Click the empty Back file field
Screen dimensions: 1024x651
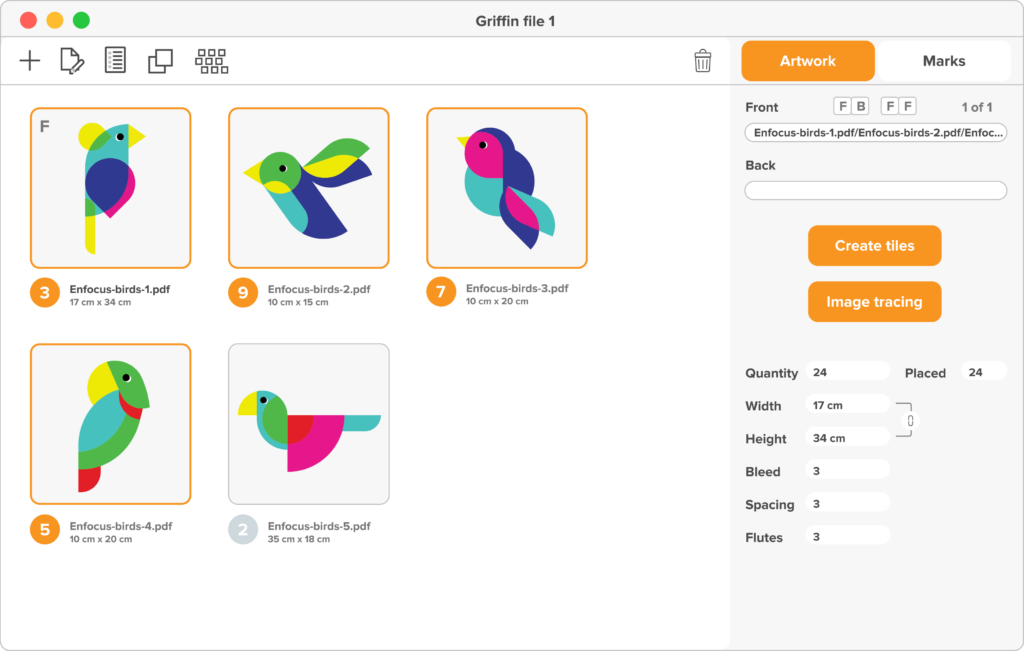pyautogui.click(x=876, y=191)
